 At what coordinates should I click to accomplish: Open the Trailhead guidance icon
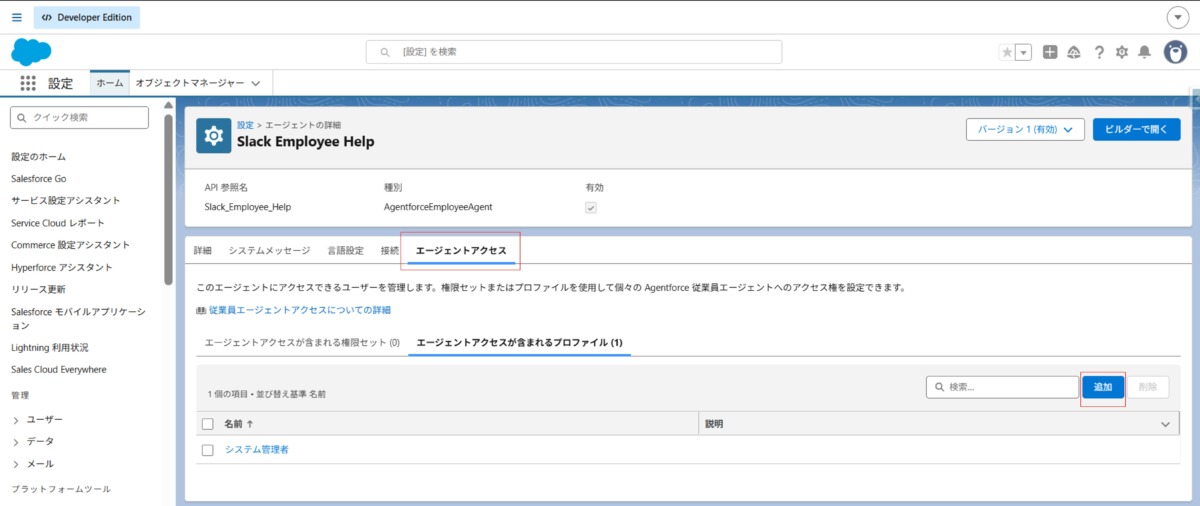(x=1074, y=52)
